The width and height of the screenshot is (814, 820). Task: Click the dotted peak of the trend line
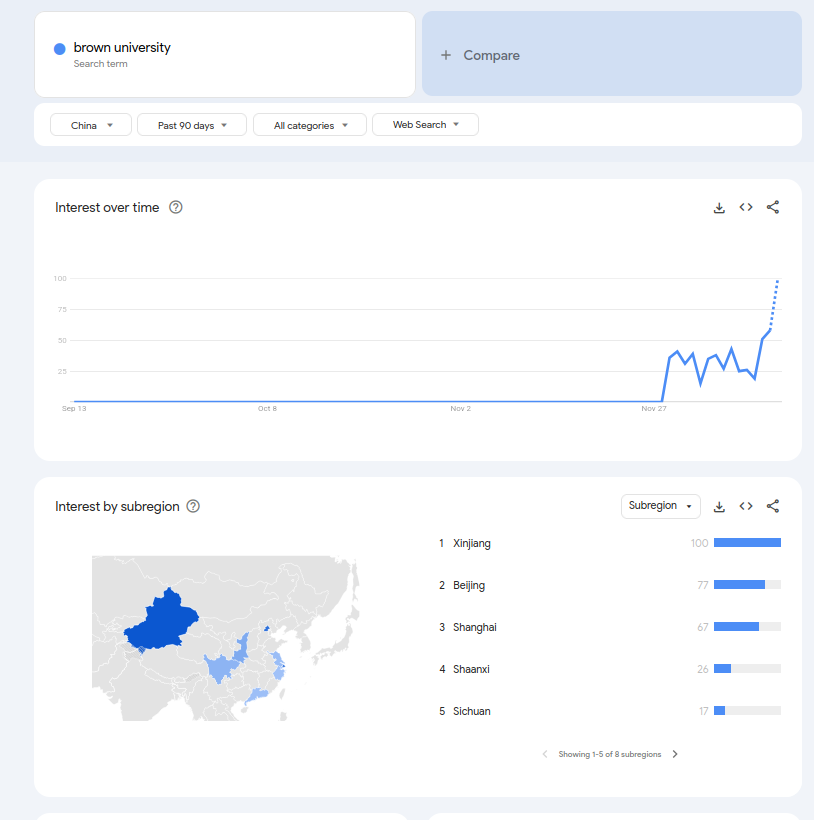777,282
